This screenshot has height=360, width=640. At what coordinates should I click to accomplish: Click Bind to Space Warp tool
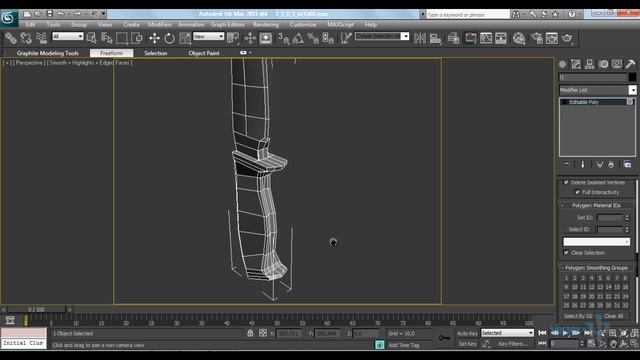tap(41, 38)
